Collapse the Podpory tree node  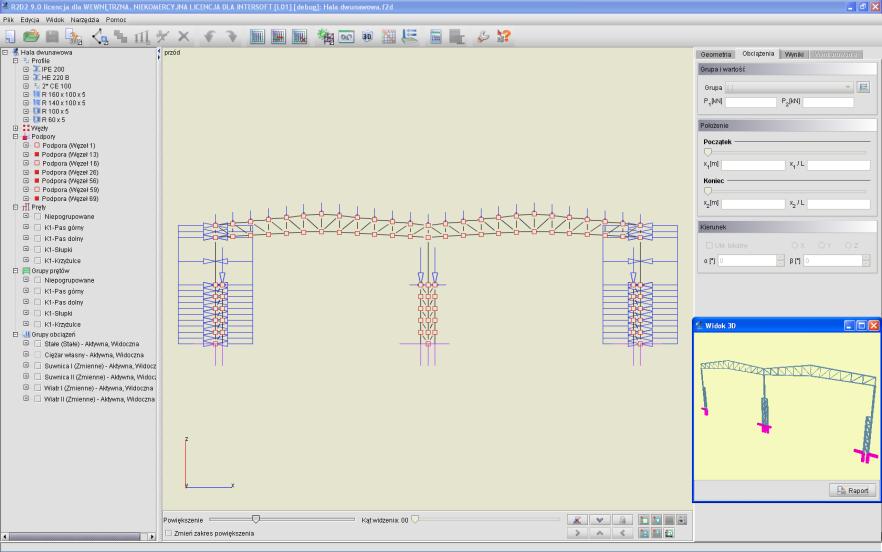coord(16,136)
